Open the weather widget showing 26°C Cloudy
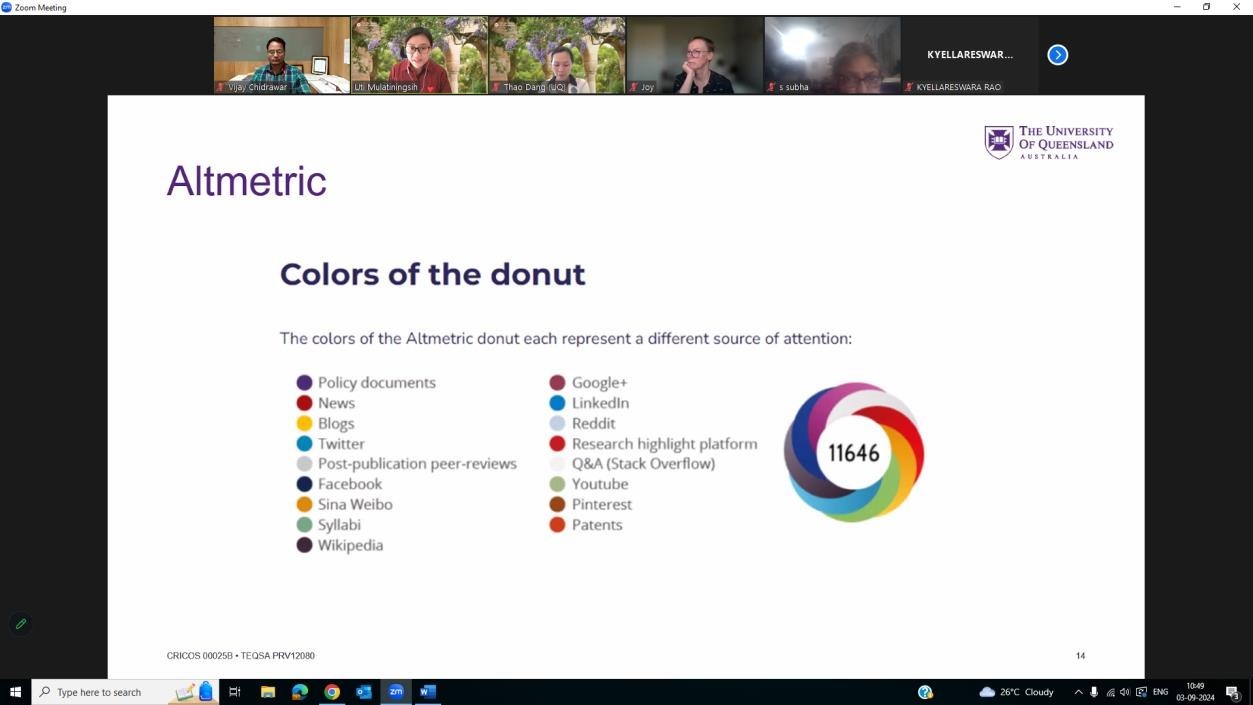 (1016, 692)
